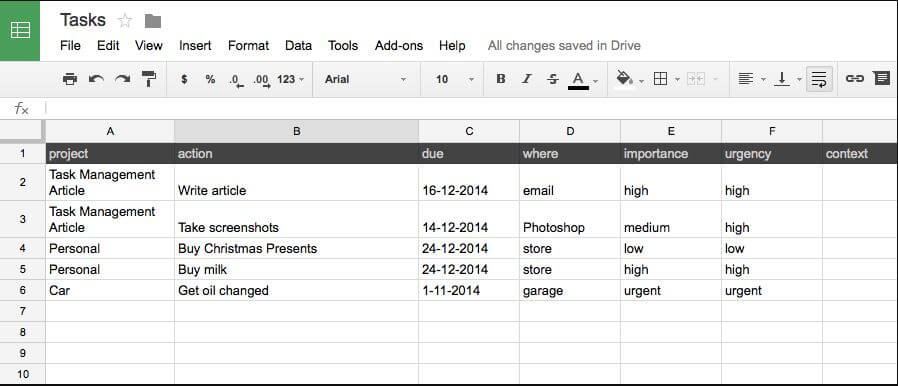
Task: Select the Paint format roller icon
Action: (149, 79)
